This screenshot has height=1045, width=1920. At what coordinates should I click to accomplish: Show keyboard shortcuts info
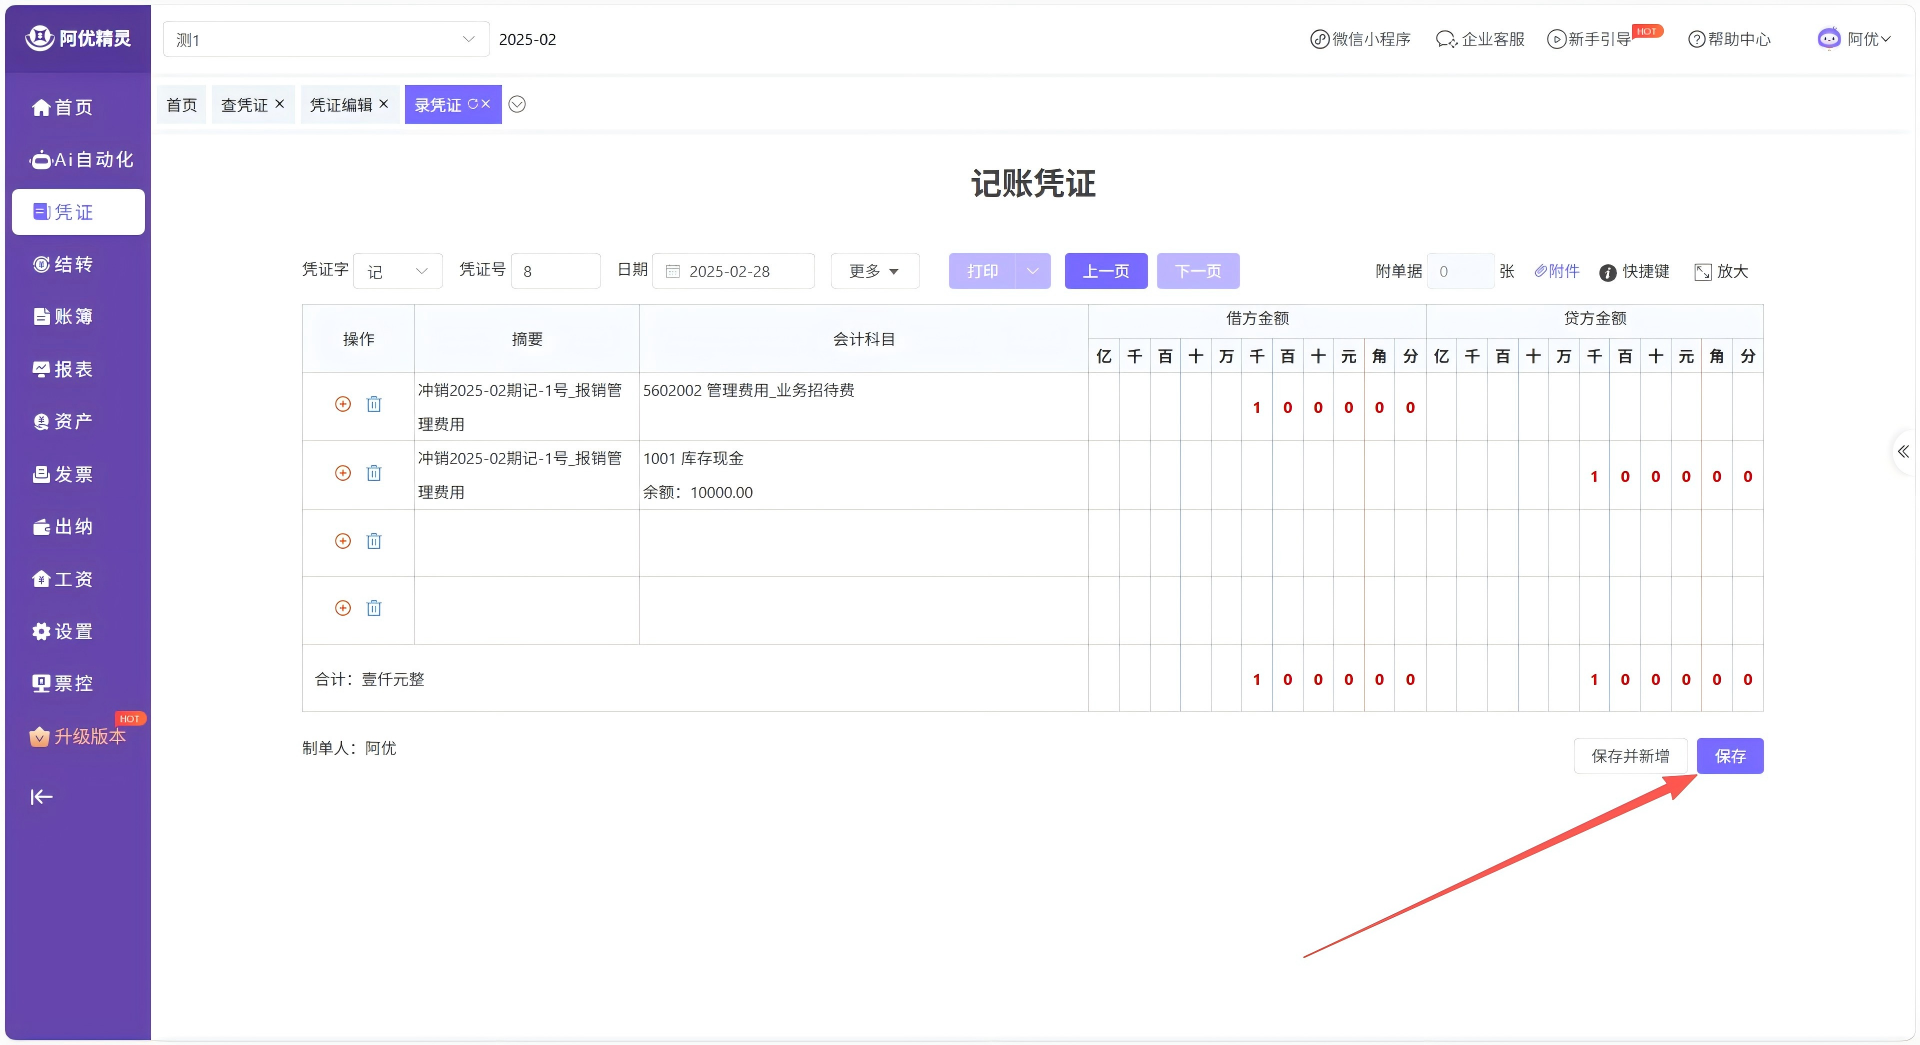1634,272
